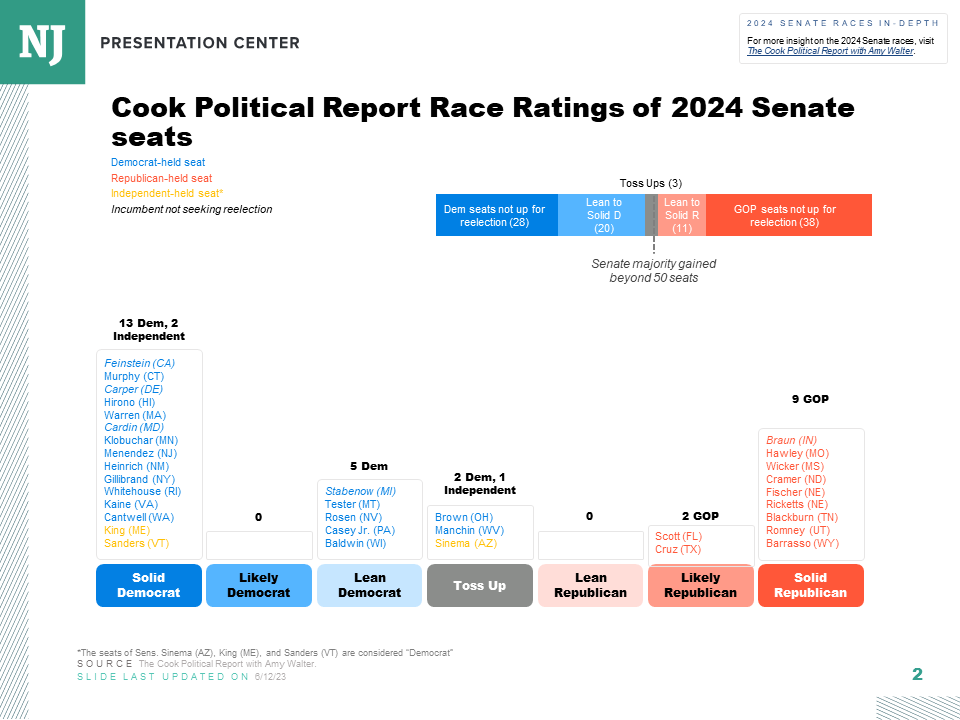Click Cruz (TX) in the Likely Republican list
Image resolution: width=960 pixels, height=720 pixels.
(x=678, y=549)
